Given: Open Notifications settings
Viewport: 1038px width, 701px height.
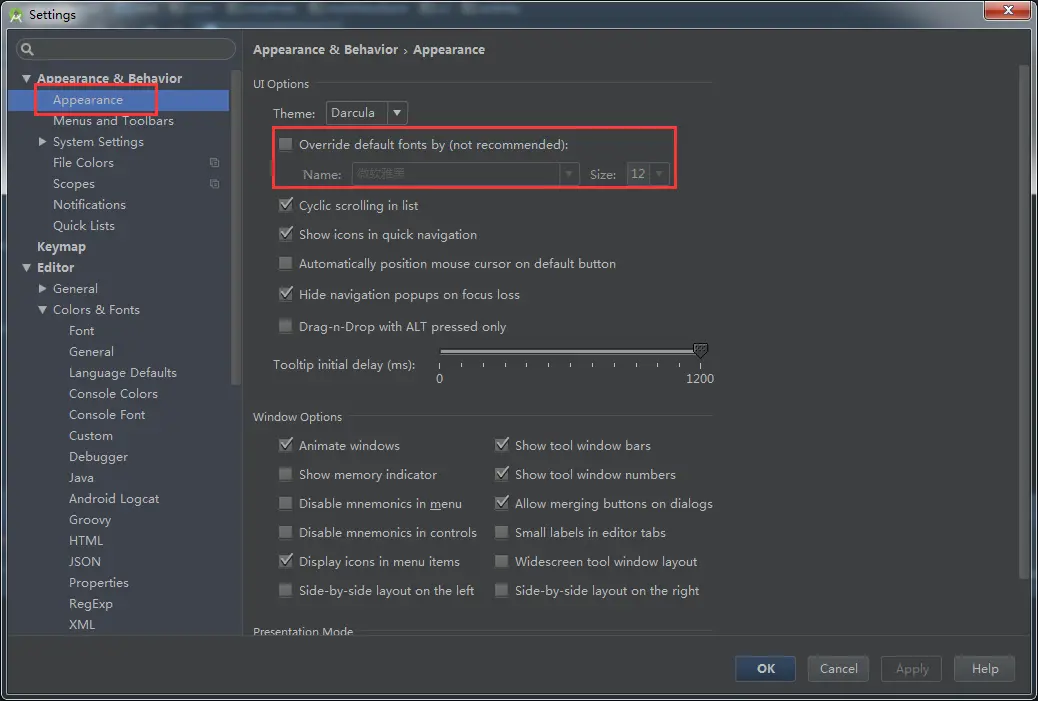Looking at the screenshot, I should click(x=89, y=205).
